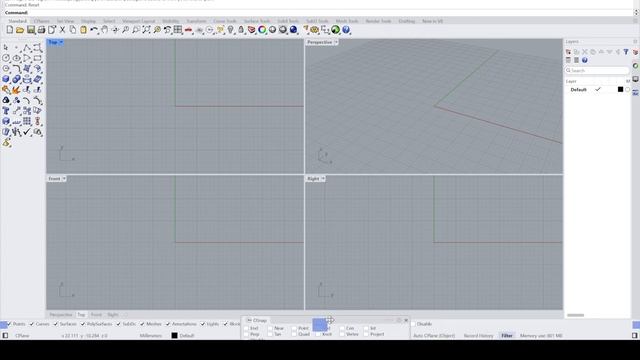This screenshot has height=360, width=640.
Task: Click Auto CPlane (Object) status button
Action: tap(434, 336)
